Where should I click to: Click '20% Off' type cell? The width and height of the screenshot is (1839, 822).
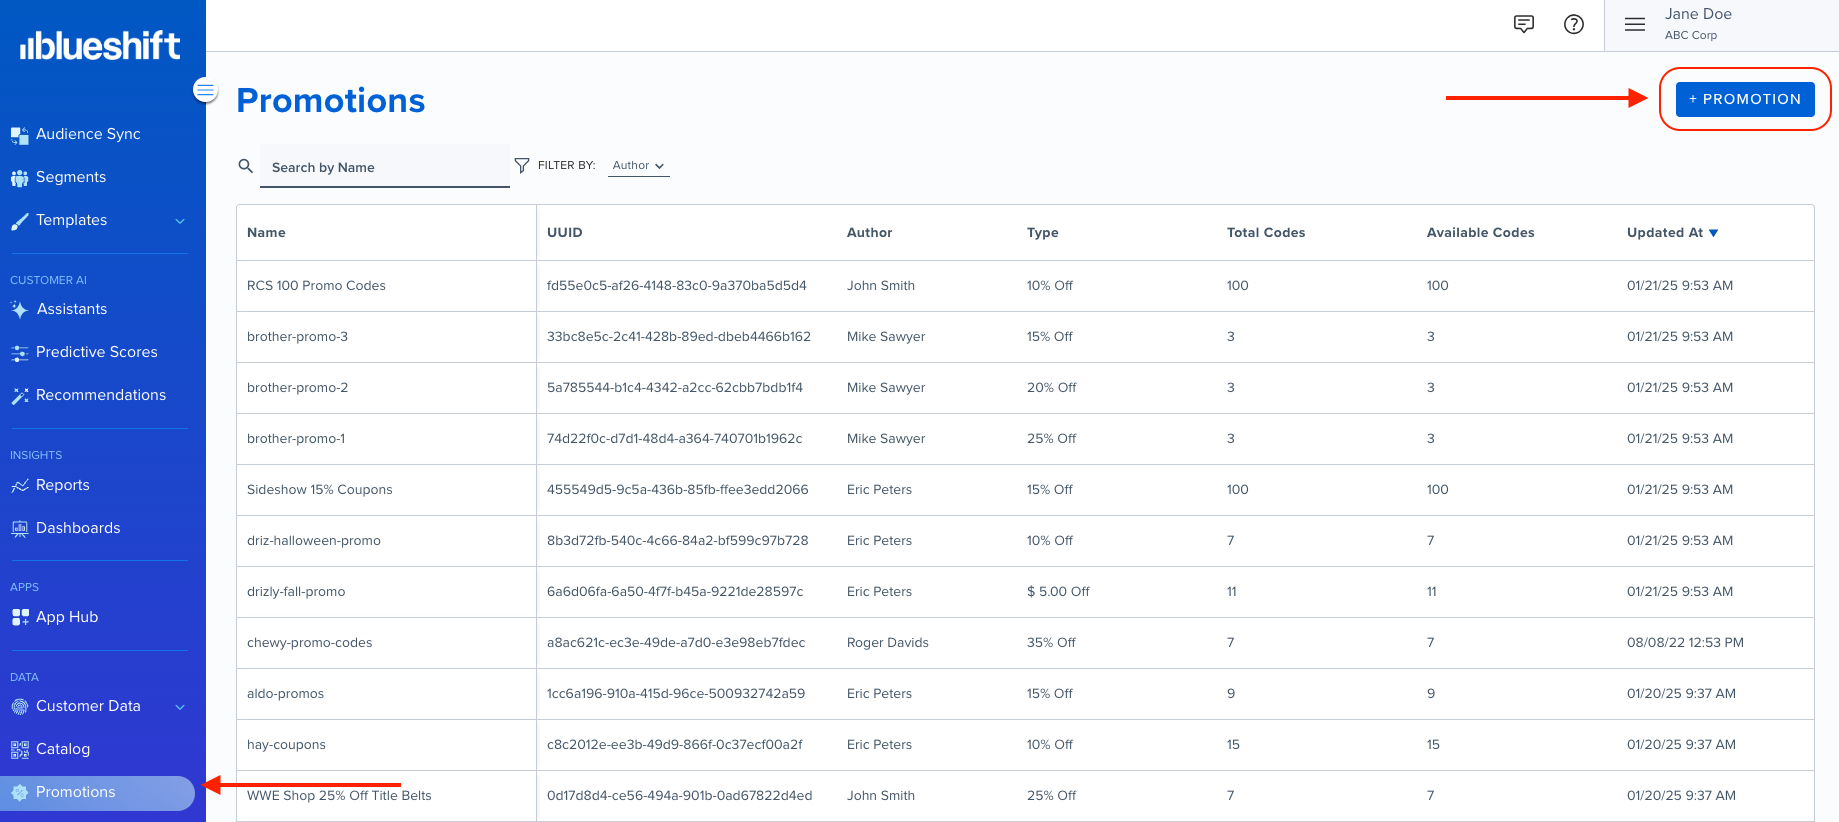1051,388
